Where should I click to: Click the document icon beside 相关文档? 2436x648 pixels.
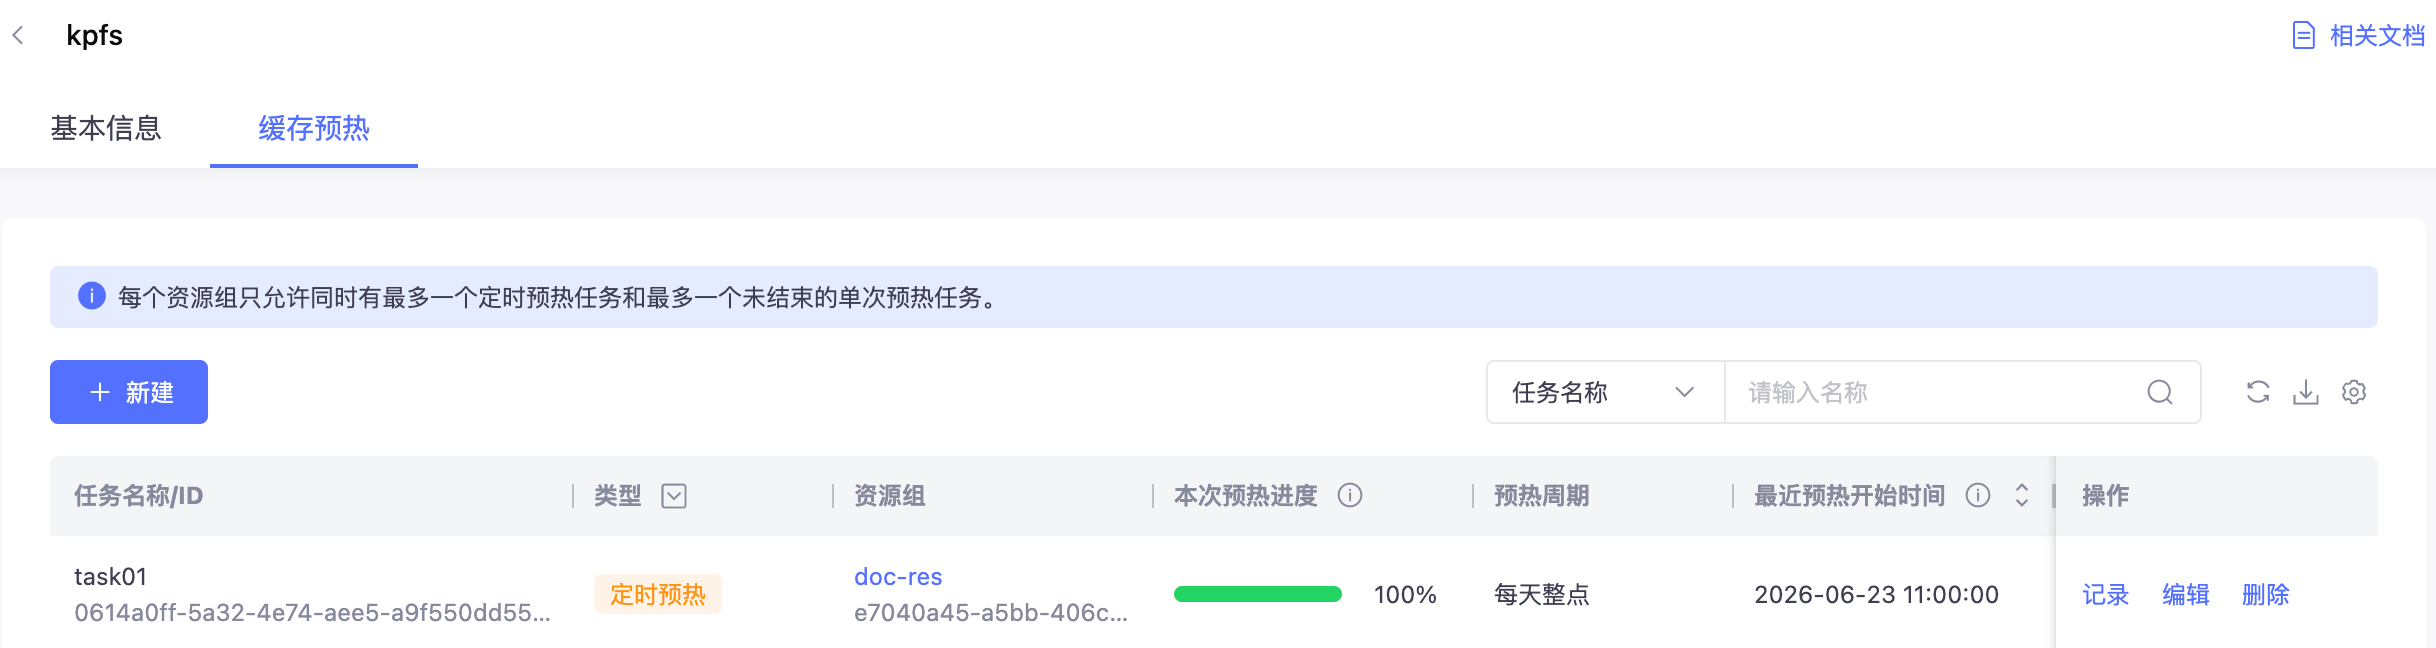click(2303, 36)
